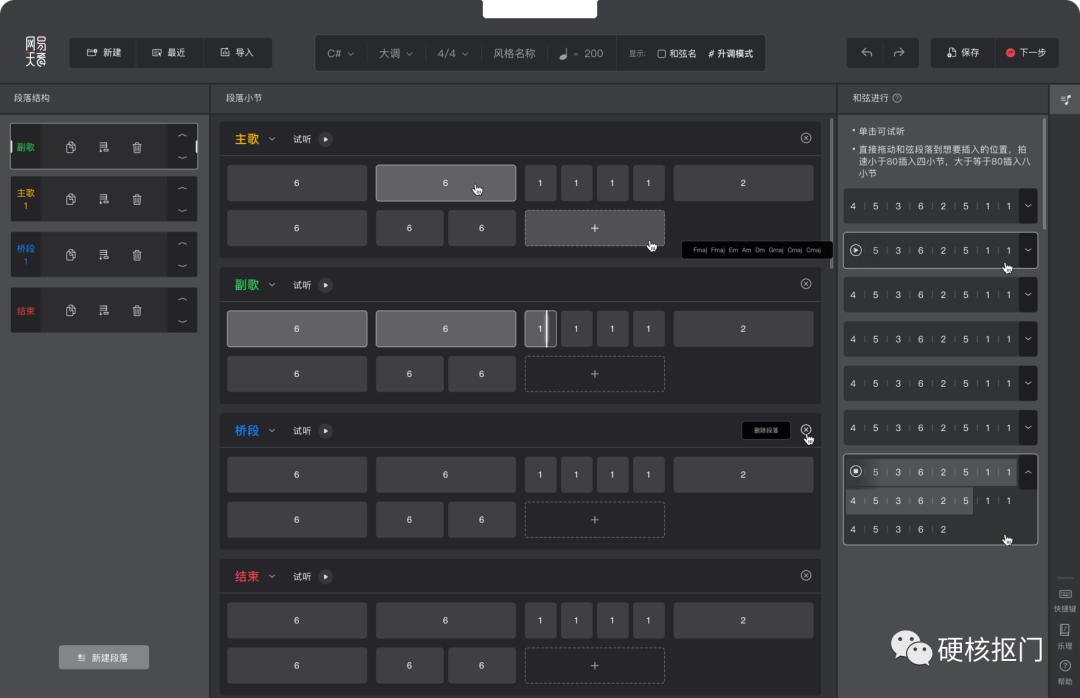Image resolution: width=1080 pixels, height=698 pixels.
Task: Open the help icon beside 和弦进行
Action: pyautogui.click(x=897, y=98)
